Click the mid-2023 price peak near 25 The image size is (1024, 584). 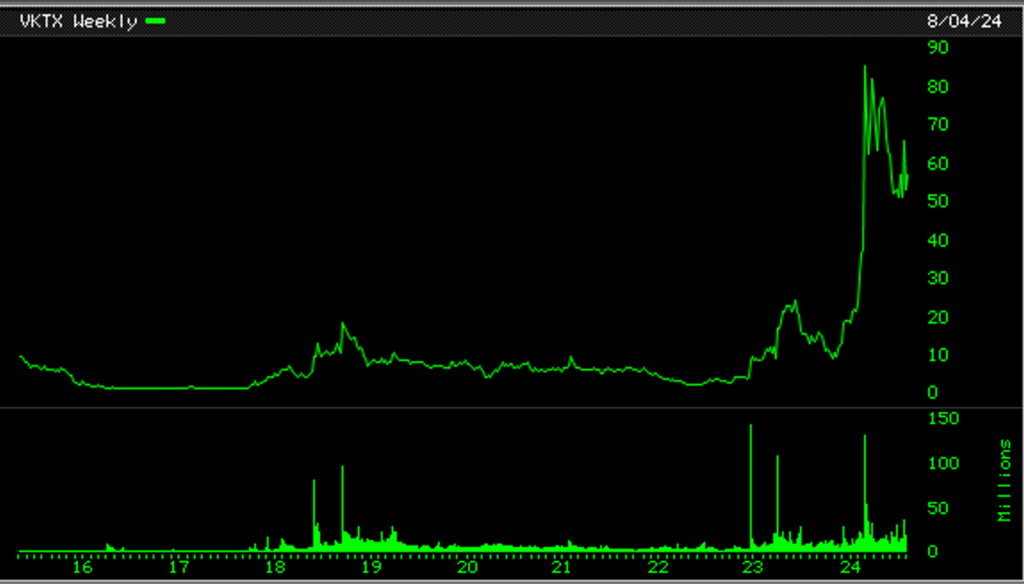pos(794,301)
